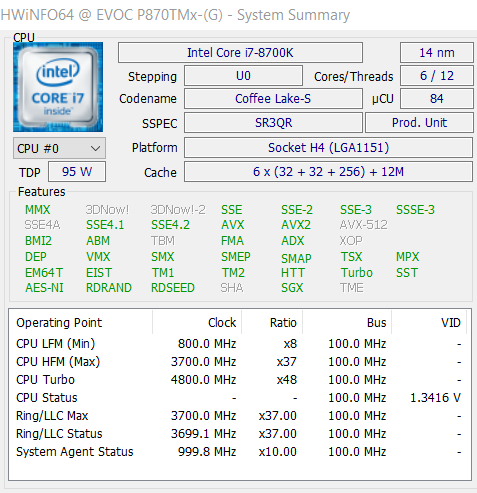Click the AES-NI feature label

[x=44, y=288]
